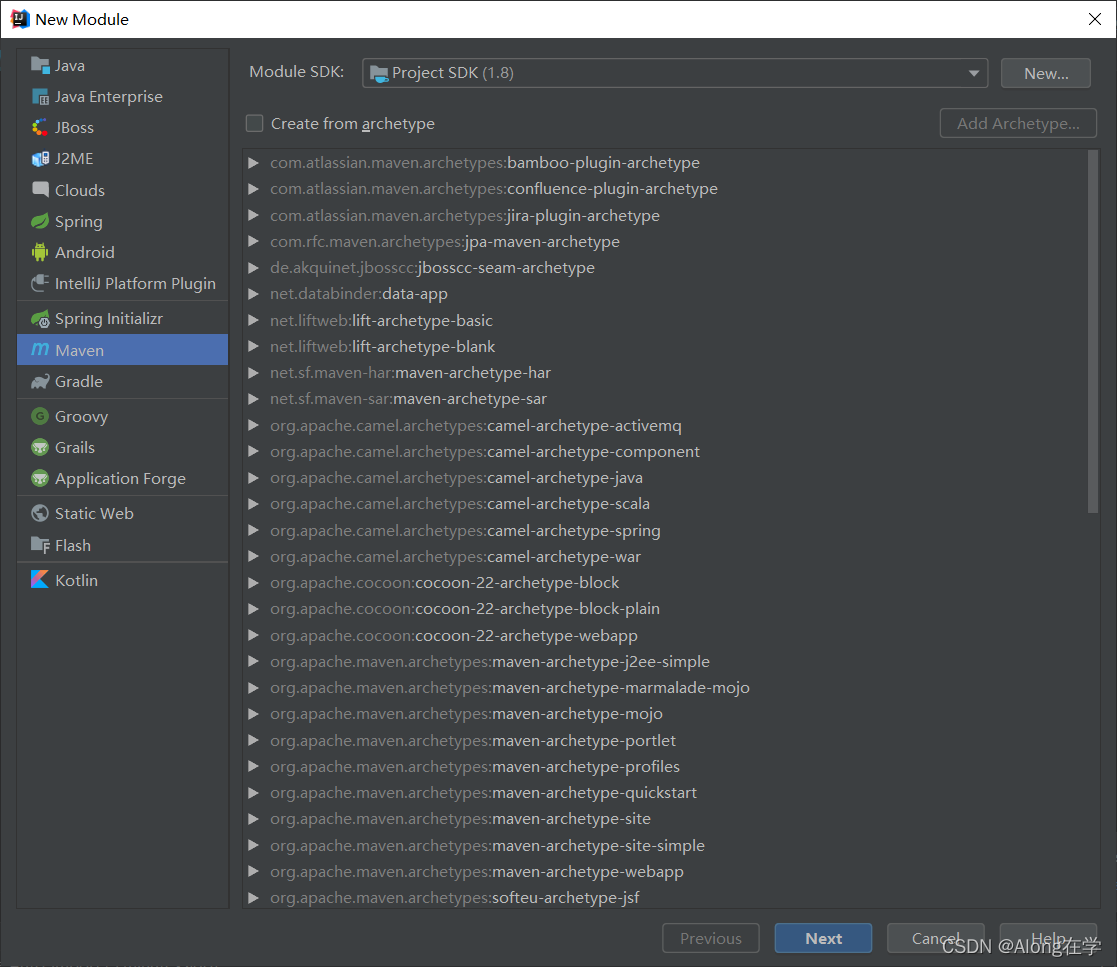Expand the net.databinder:data-app node
1117x967 pixels.
coord(253,294)
